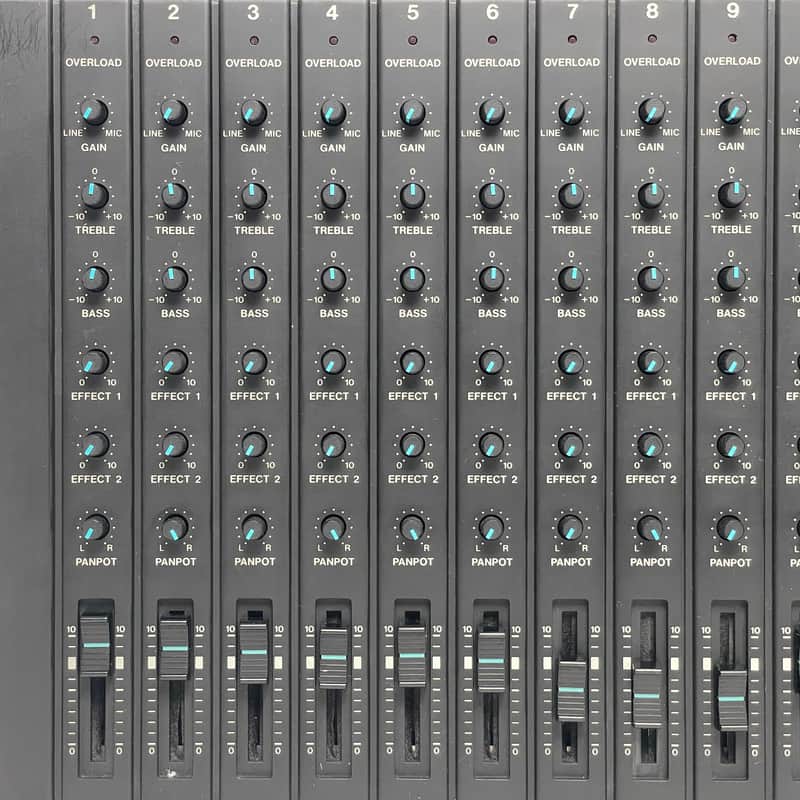This screenshot has width=800, height=800.
Task: Click channel 6 EFFECT 2 knob
Action: (x=491, y=445)
